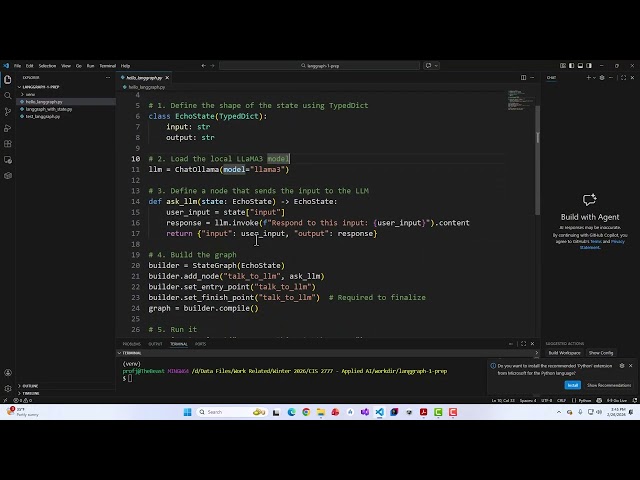Click Show Config suggested action

click(601, 353)
